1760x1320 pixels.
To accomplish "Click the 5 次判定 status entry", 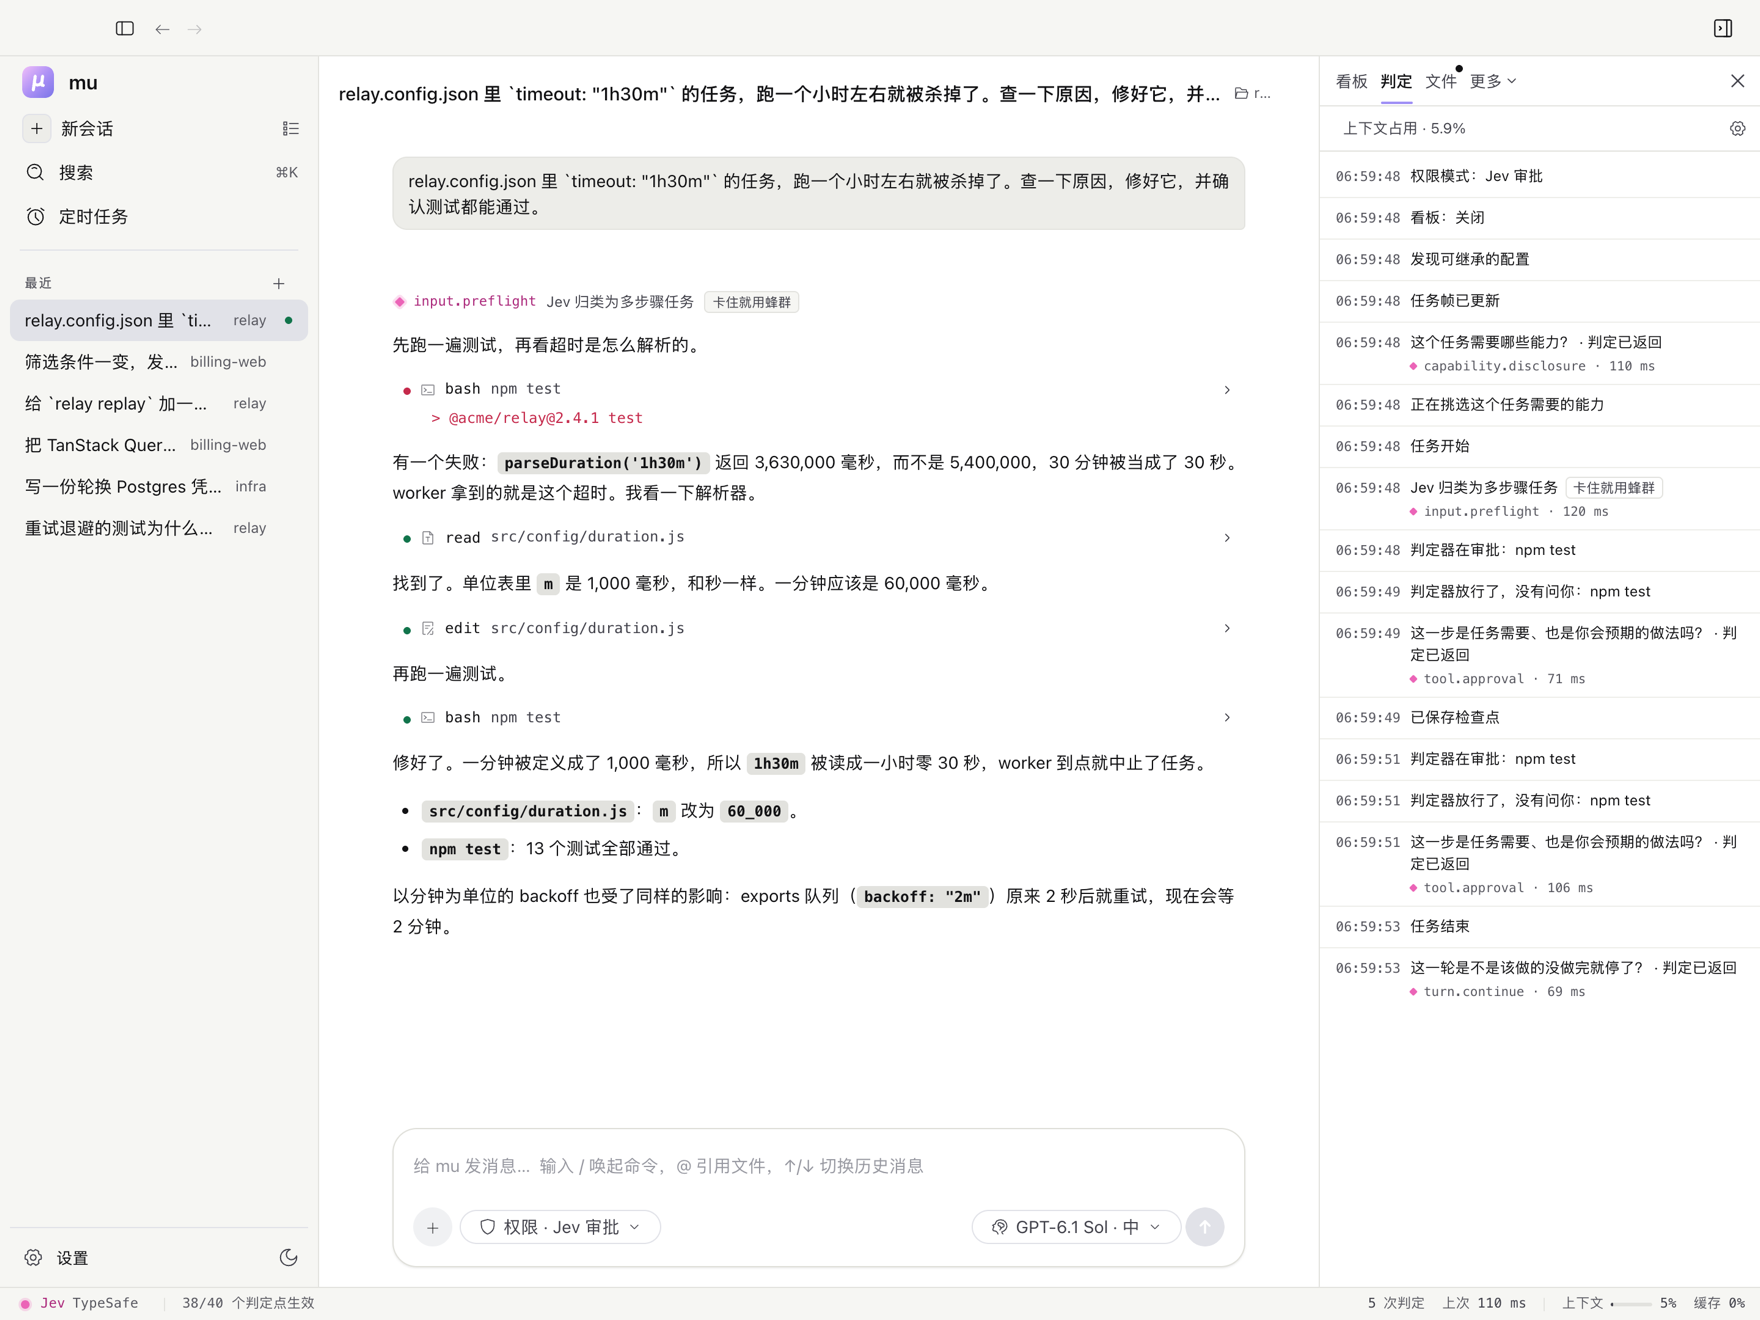I will (1396, 1303).
